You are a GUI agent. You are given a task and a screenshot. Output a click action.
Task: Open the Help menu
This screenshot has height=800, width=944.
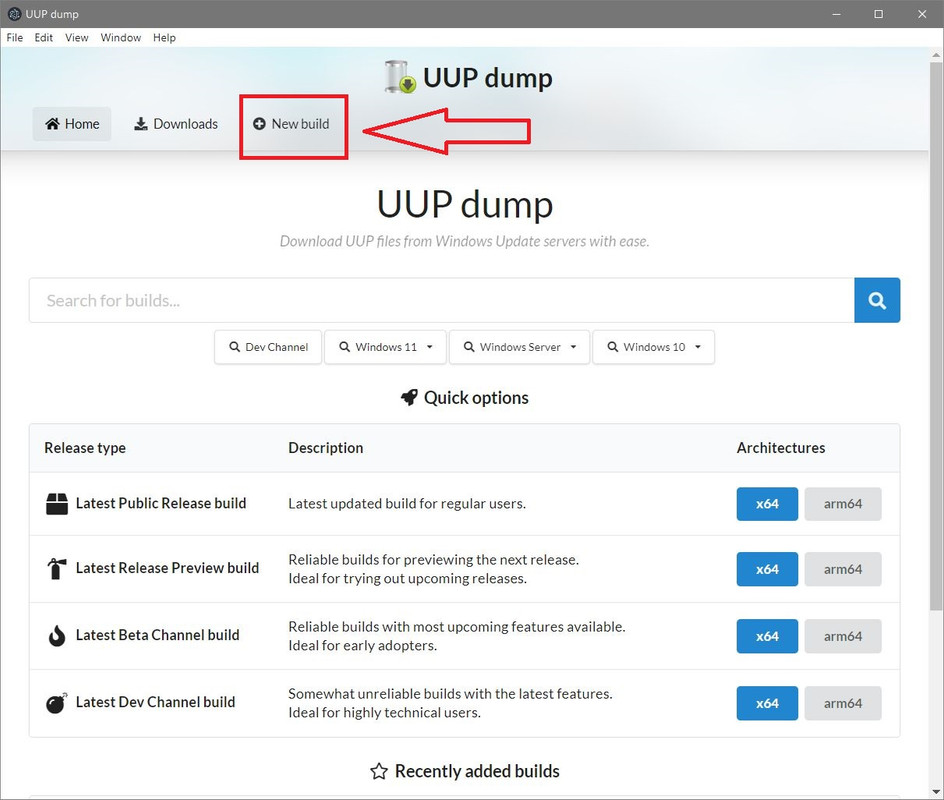[164, 37]
